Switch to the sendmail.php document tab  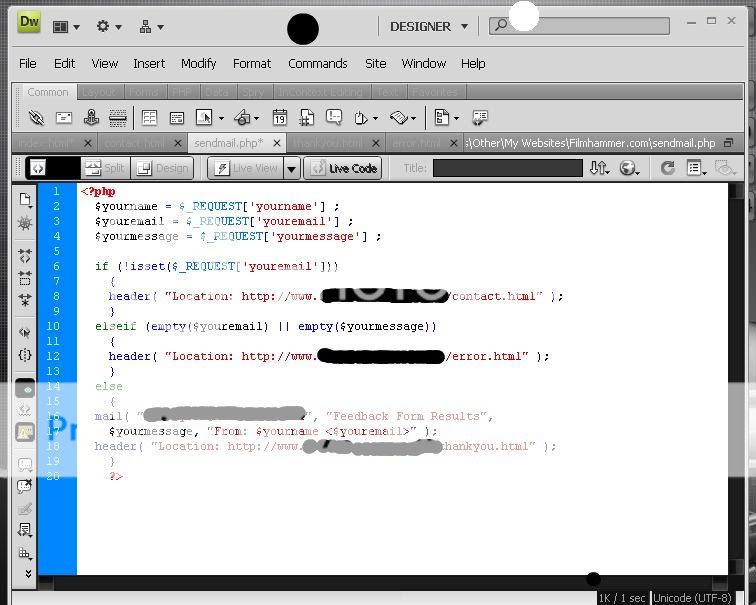pyautogui.click(x=228, y=143)
